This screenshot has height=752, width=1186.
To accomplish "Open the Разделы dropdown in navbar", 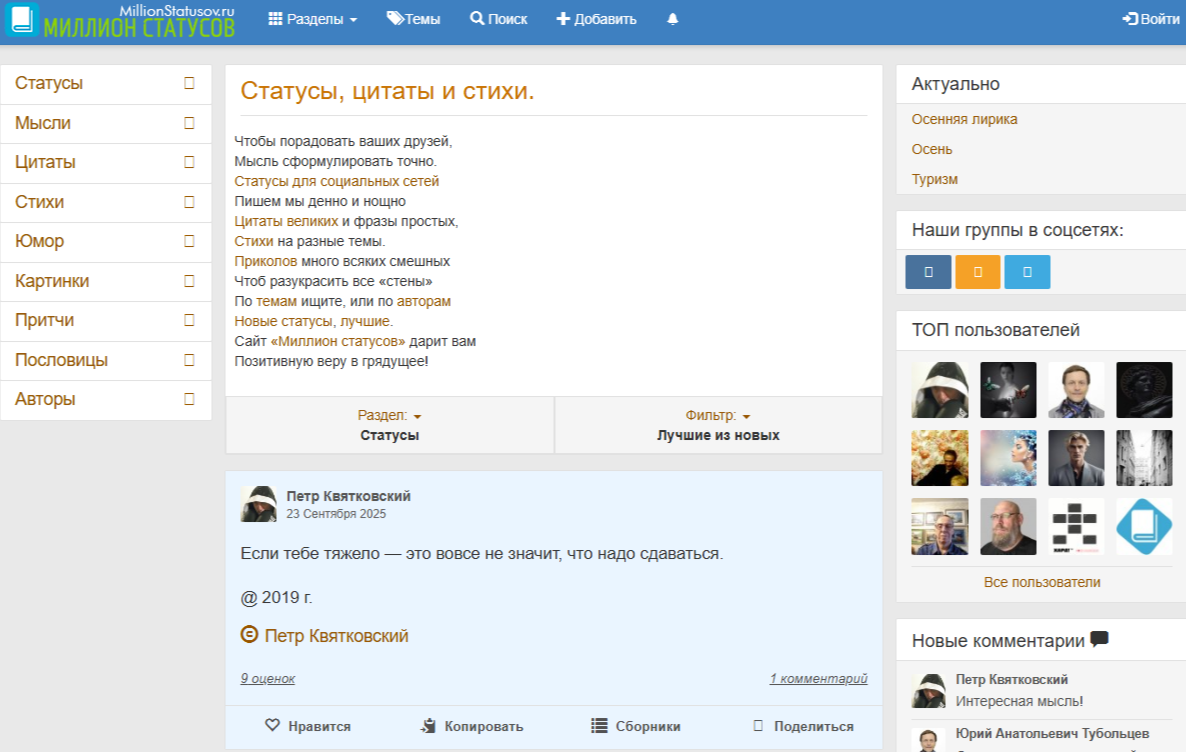I will coord(313,19).
